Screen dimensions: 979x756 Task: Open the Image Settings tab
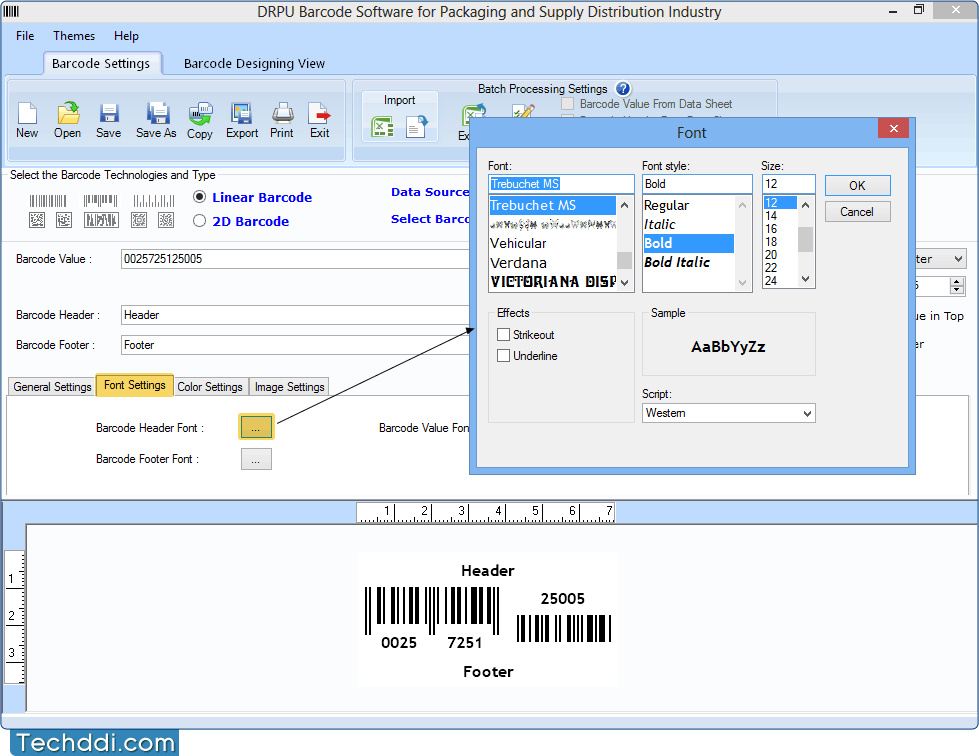[x=289, y=387]
